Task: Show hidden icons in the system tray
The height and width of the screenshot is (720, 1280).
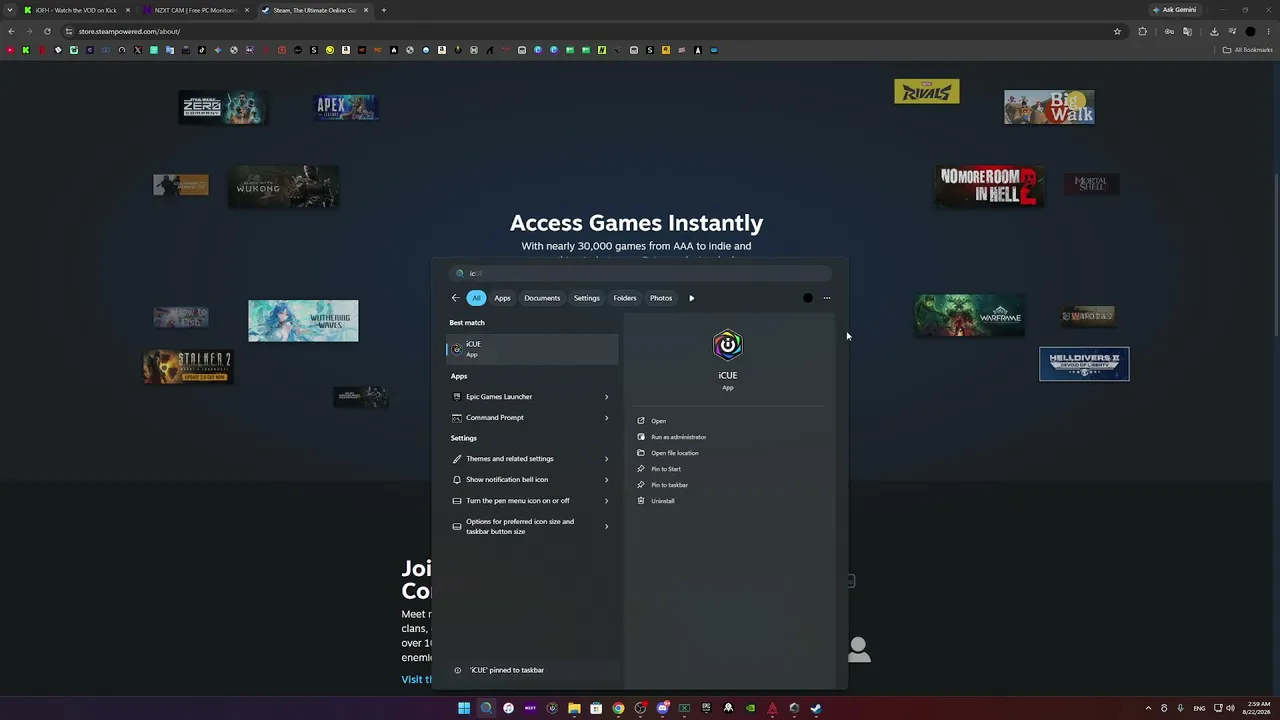Action: (x=1148, y=708)
